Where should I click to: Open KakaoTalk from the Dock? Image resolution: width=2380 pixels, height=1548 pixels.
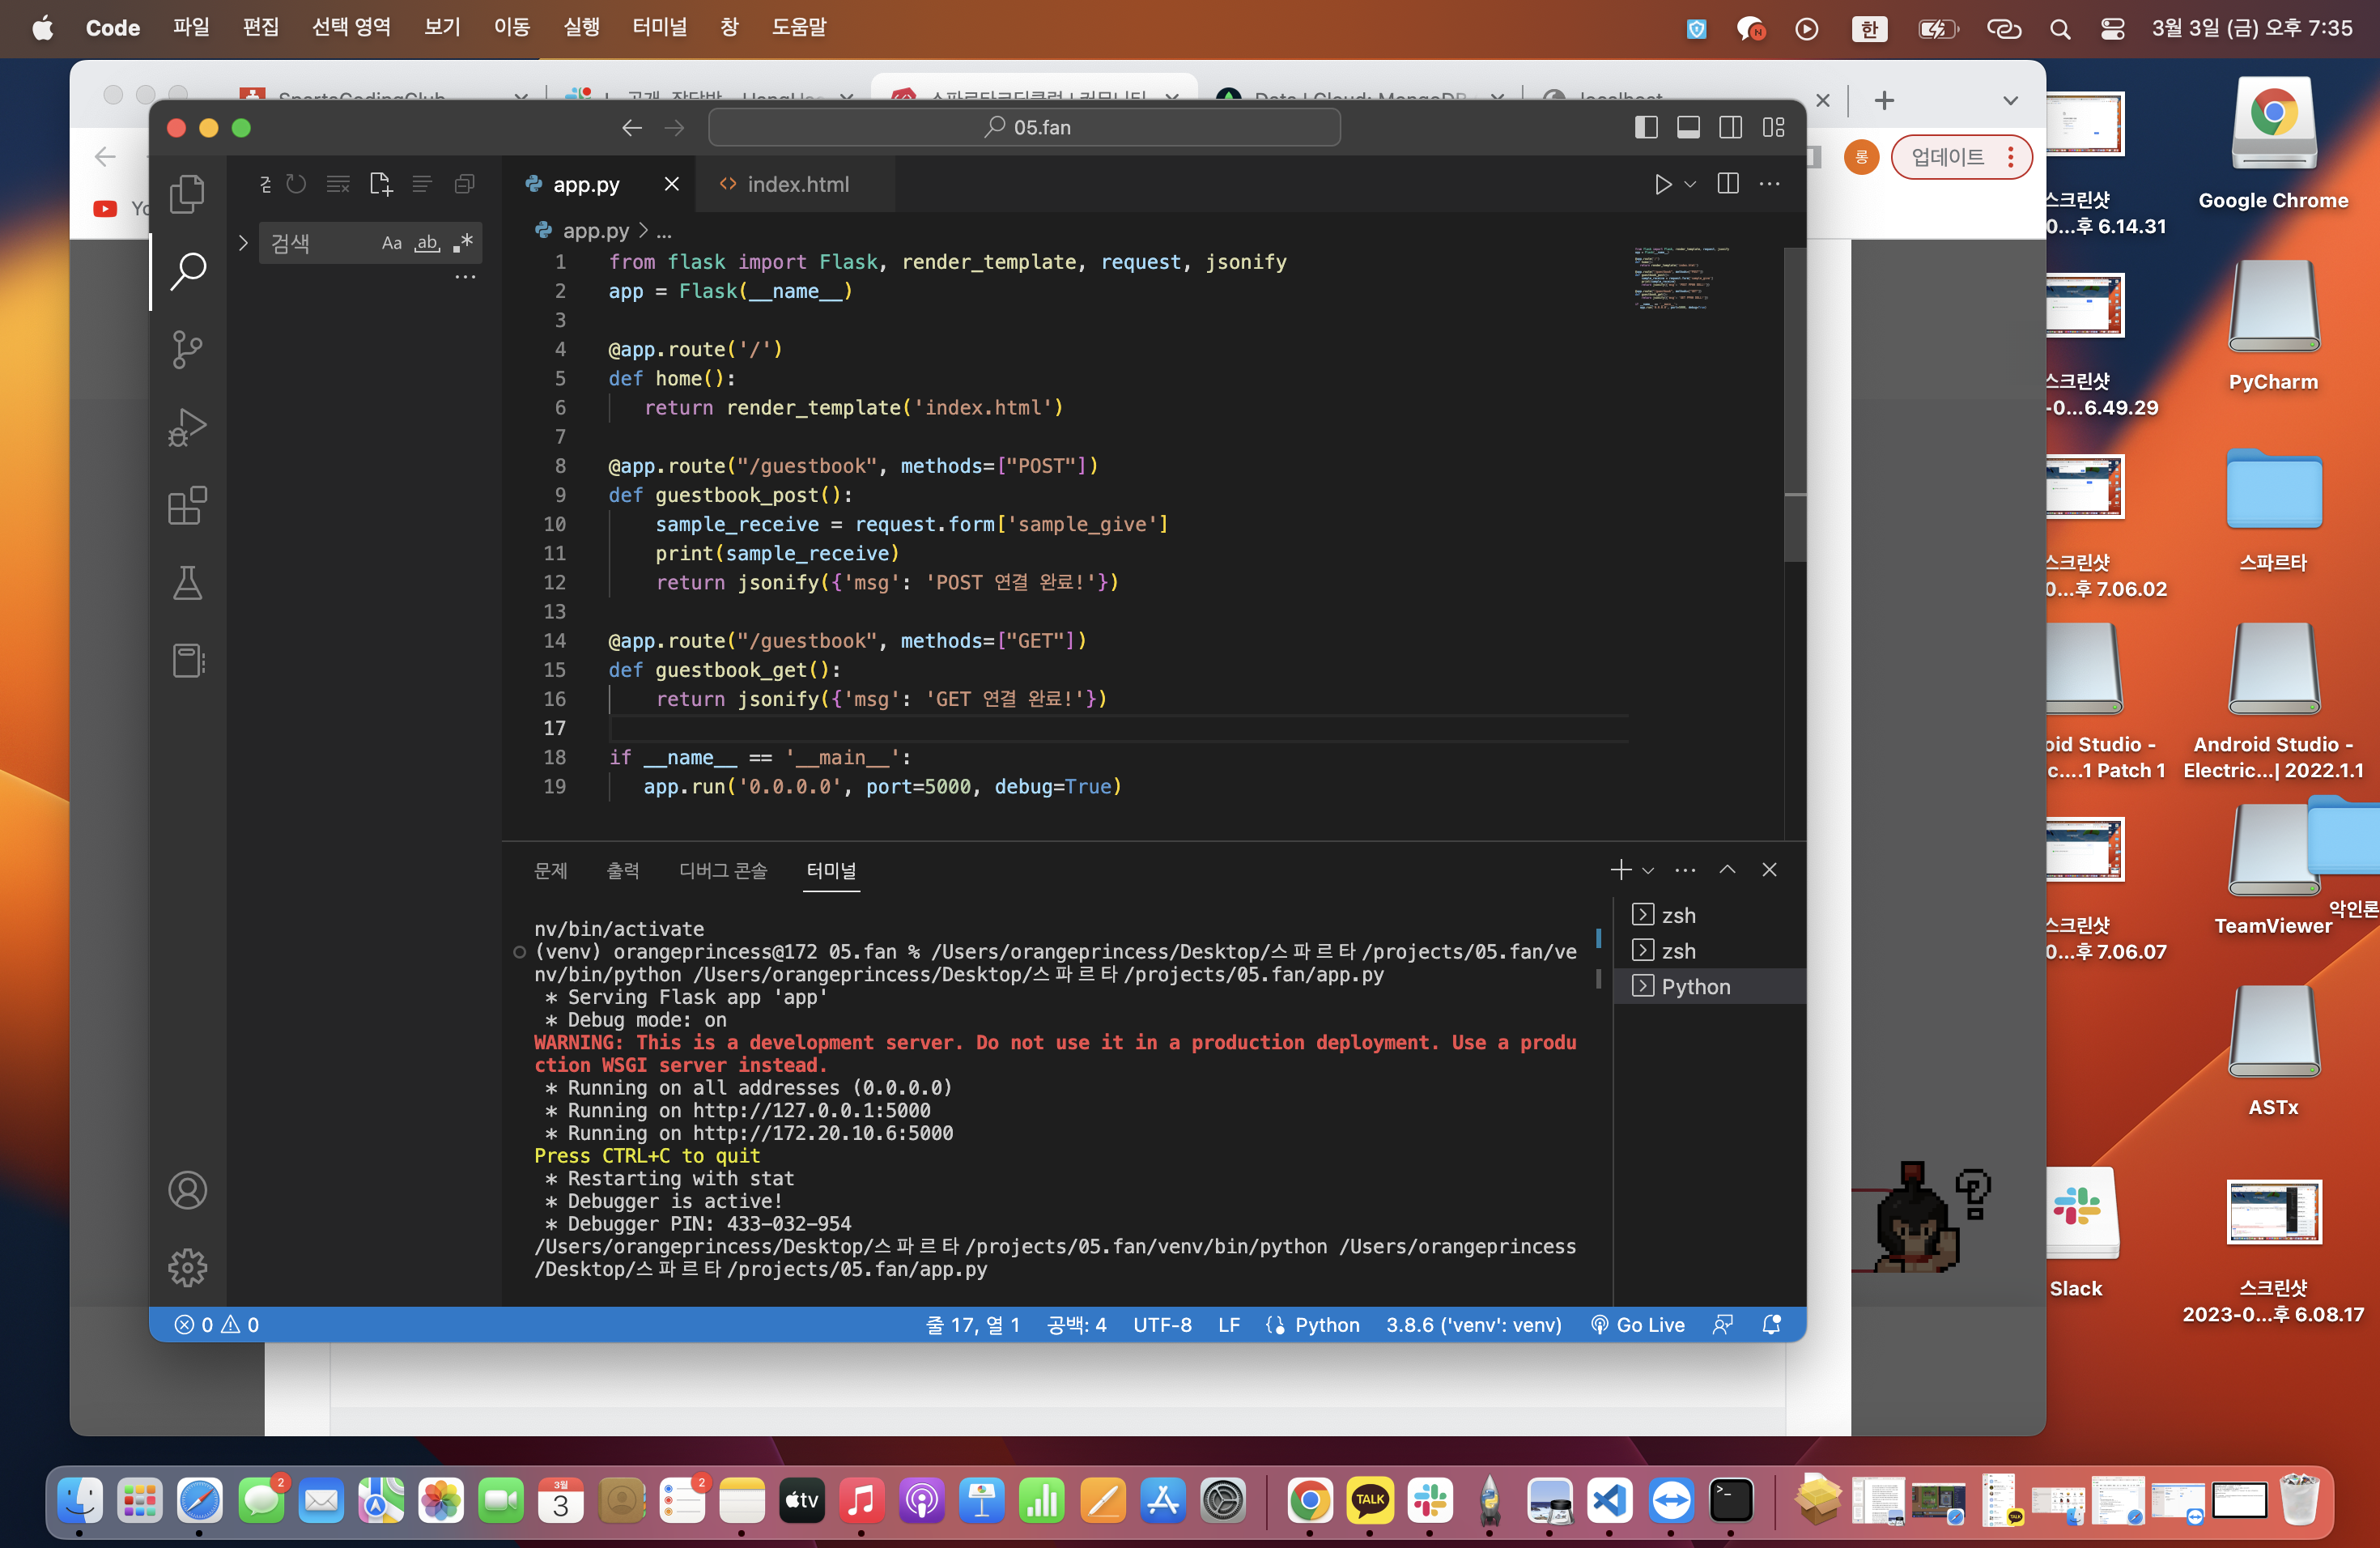(x=1369, y=1500)
